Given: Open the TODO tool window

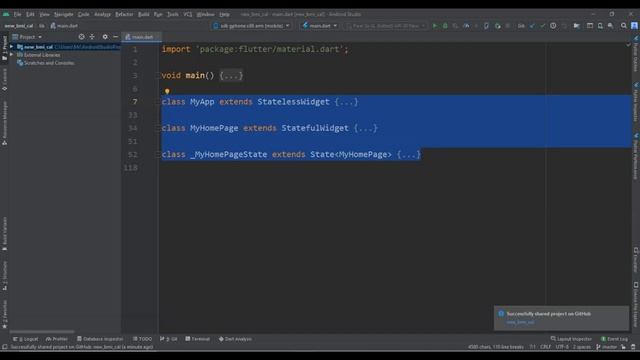Looking at the screenshot, I should click(x=142, y=339).
